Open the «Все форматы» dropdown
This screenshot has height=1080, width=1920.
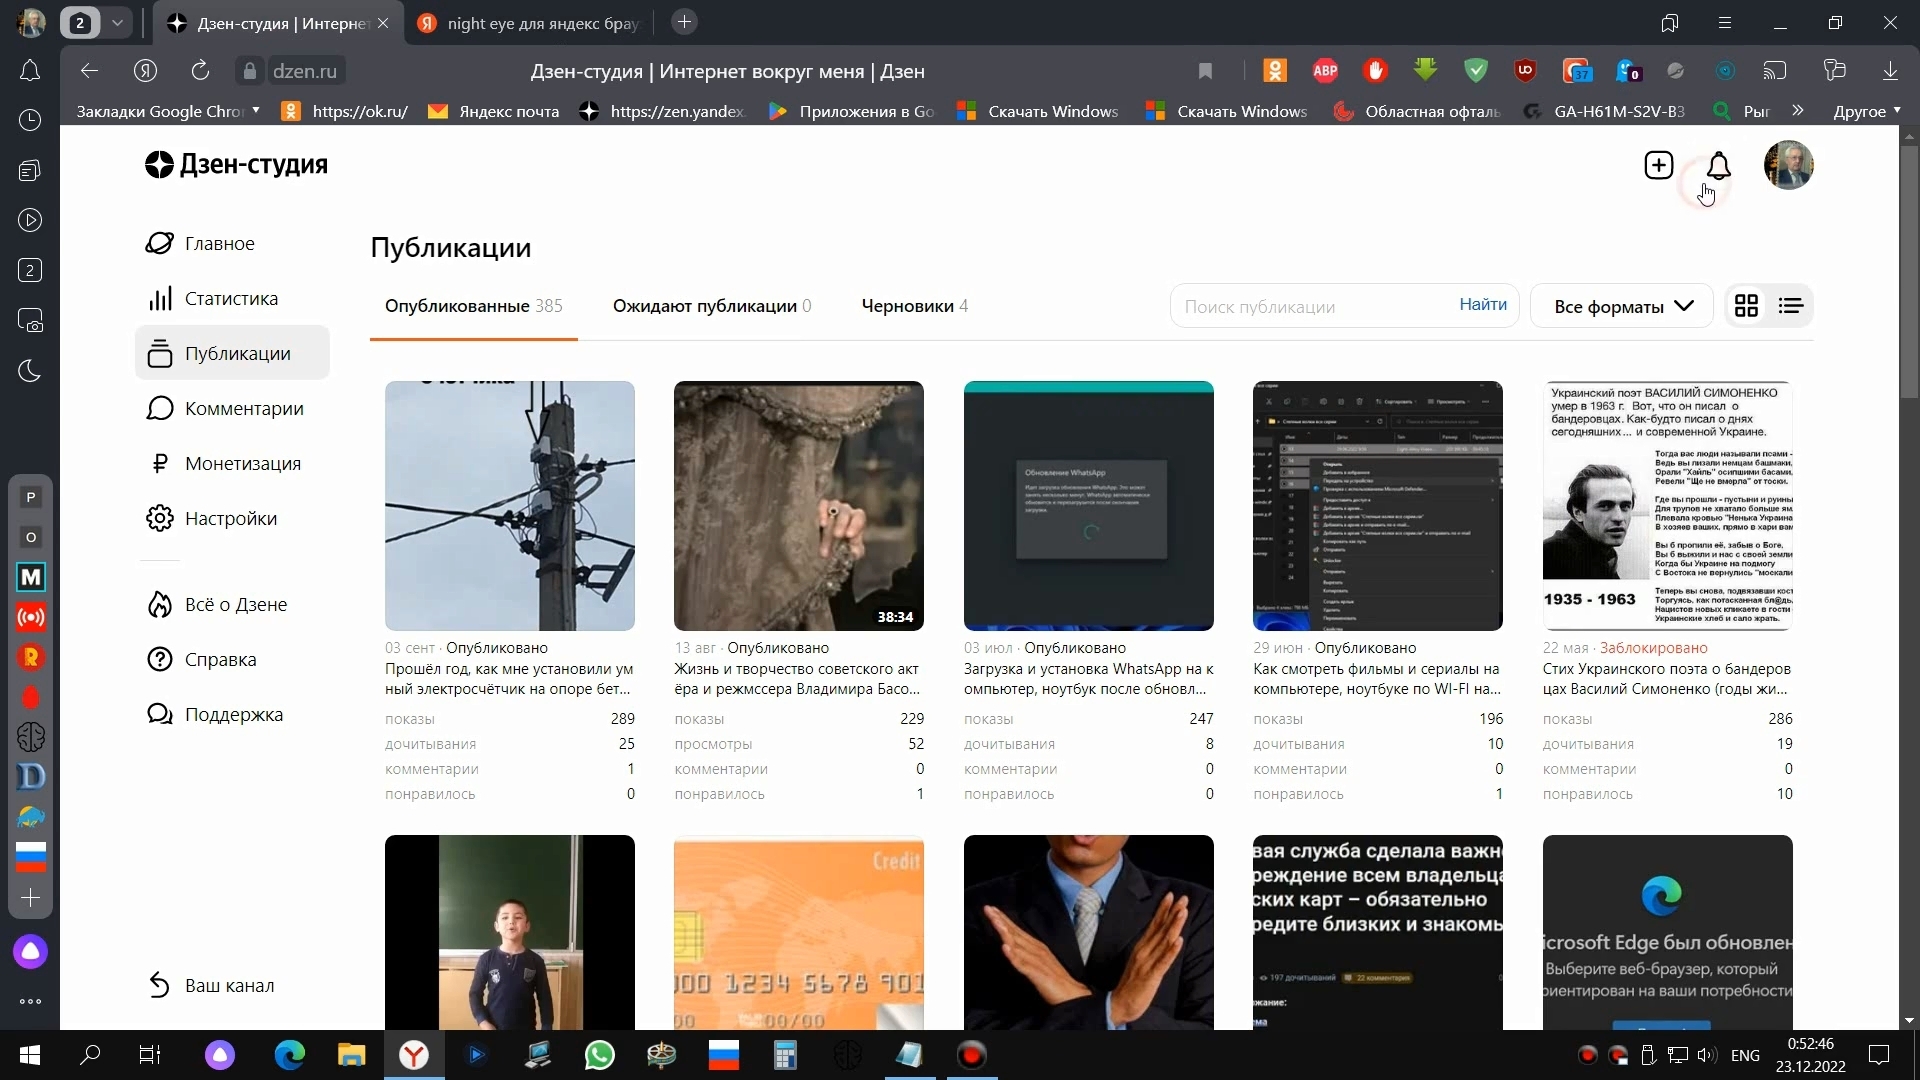point(1620,307)
